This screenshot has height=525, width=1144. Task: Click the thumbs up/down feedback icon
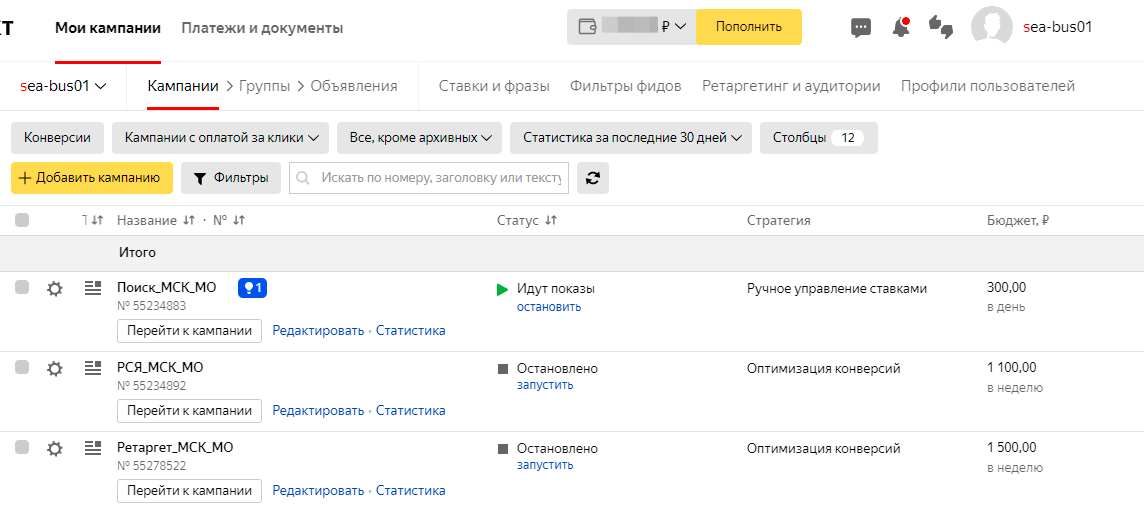tap(940, 28)
